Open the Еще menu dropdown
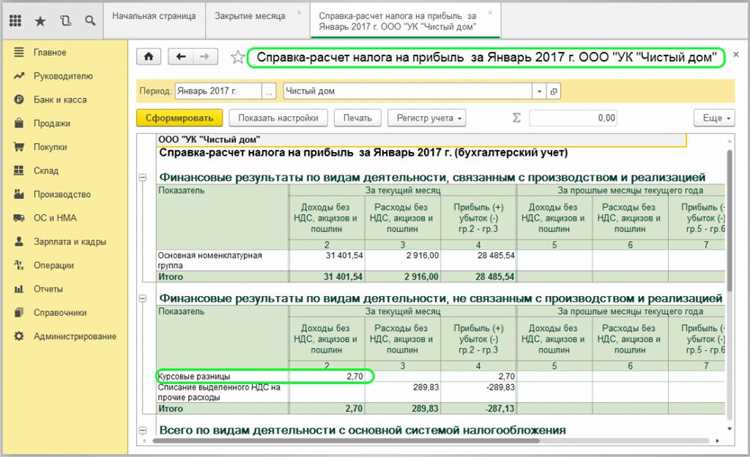Image resolution: width=750 pixels, height=457 pixels. (x=714, y=118)
